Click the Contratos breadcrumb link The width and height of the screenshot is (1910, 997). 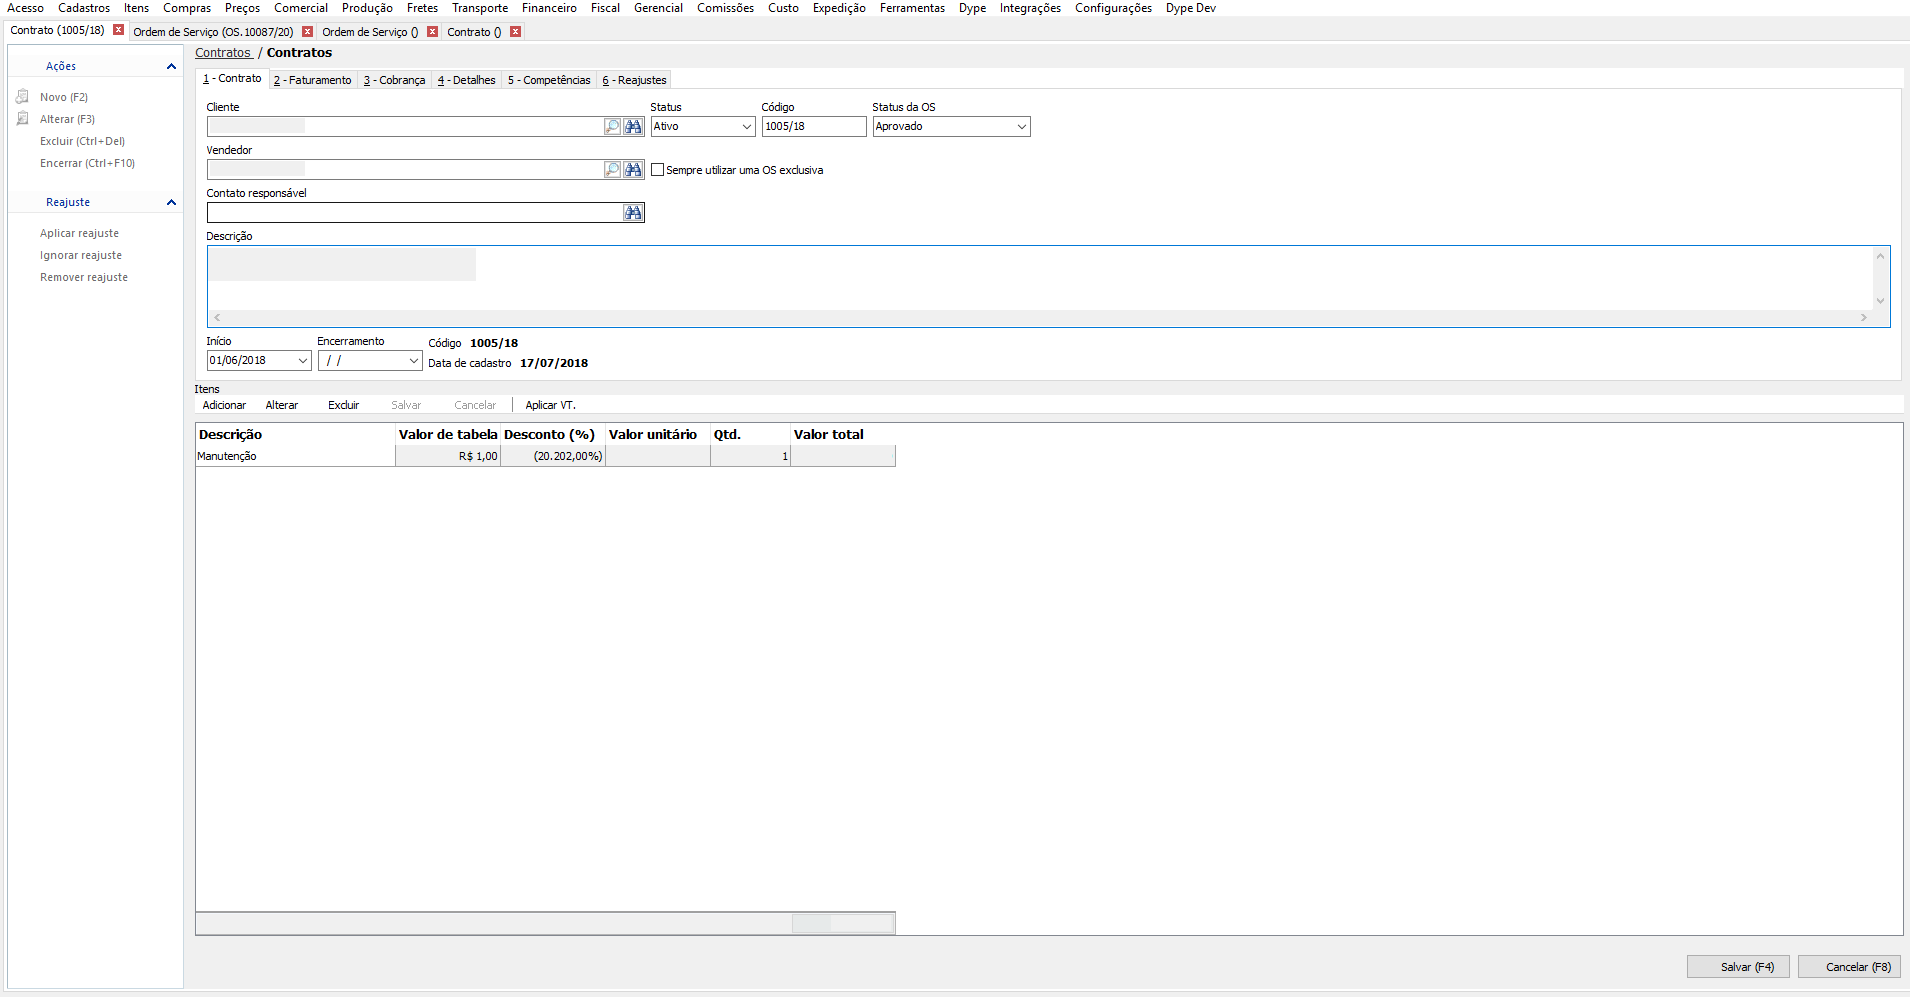click(223, 53)
